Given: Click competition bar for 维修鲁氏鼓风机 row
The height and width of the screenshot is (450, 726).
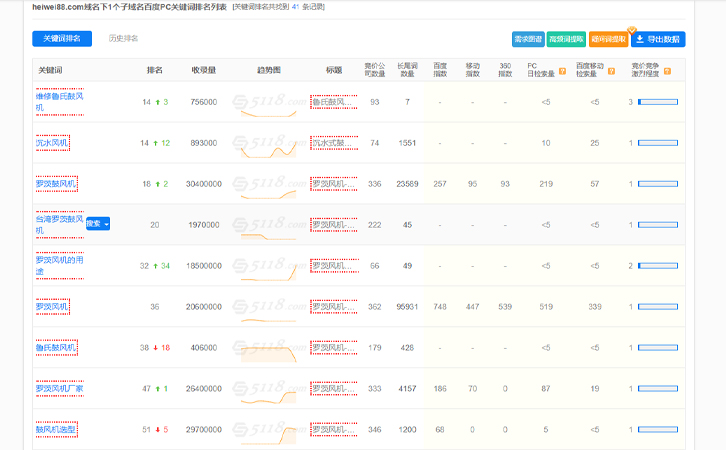Looking at the screenshot, I should (657, 102).
